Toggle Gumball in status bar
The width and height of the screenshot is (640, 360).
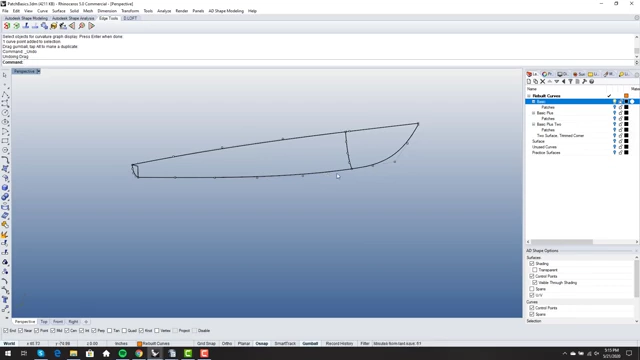[310, 344]
